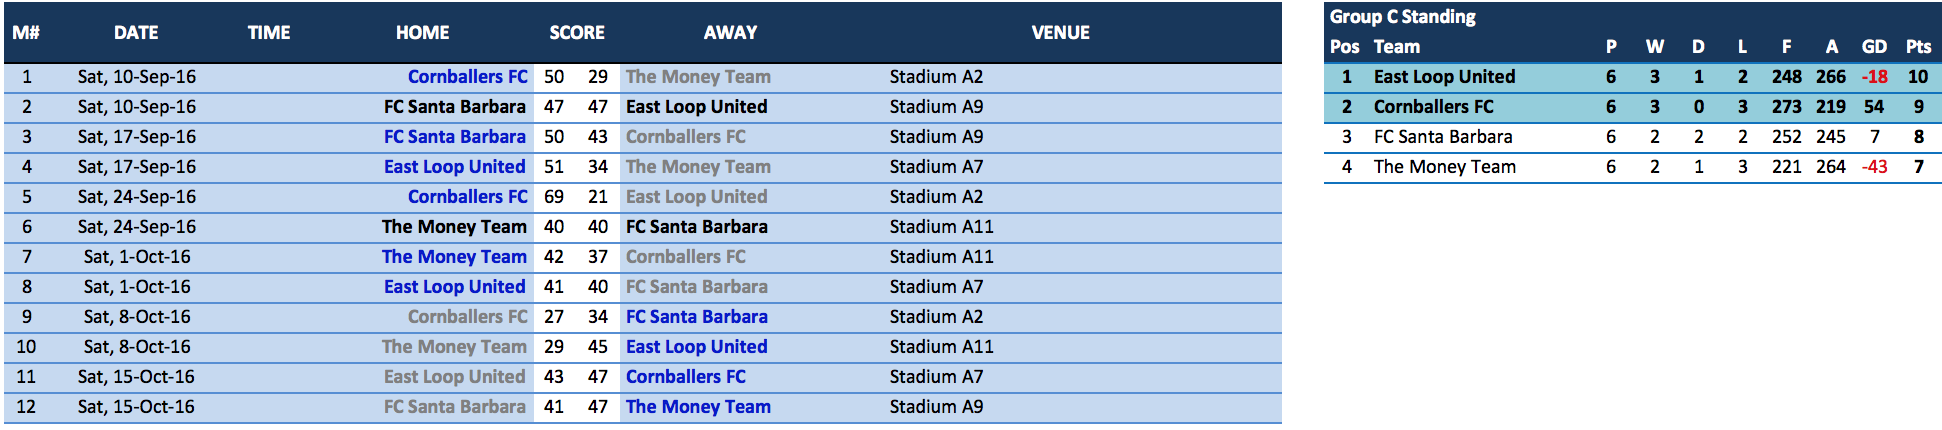Click The Money Team away in match 12
1942x430 pixels.
point(698,407)
